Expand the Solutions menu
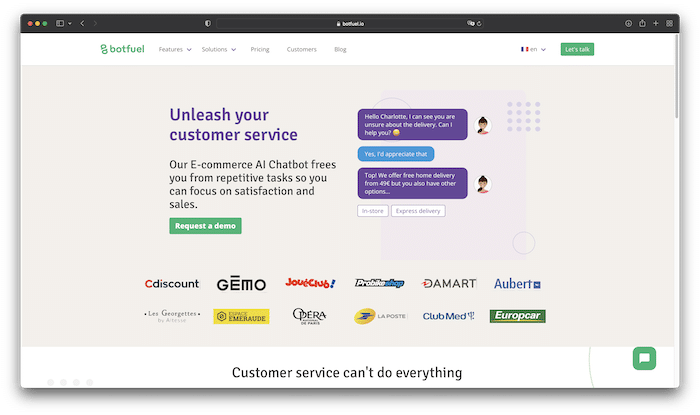The width and height of the screenshot is (700, 415). 219,50
